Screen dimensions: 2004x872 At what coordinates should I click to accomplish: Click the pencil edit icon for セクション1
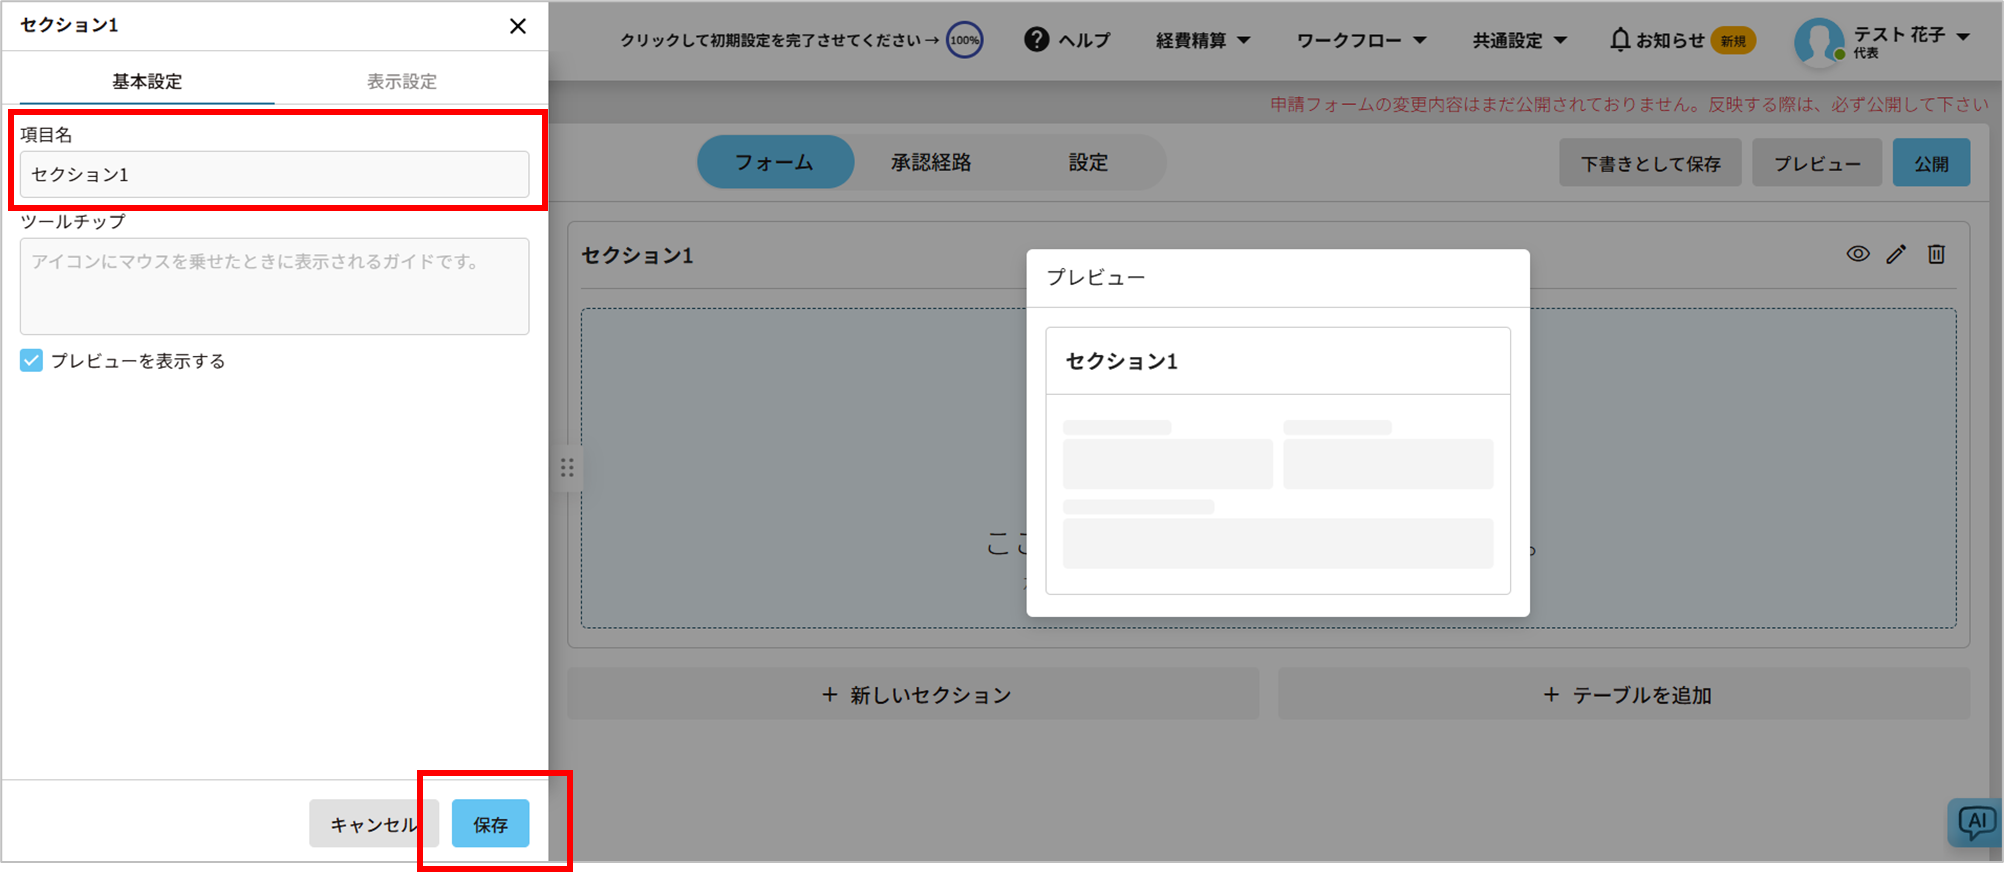point(1896,254)
